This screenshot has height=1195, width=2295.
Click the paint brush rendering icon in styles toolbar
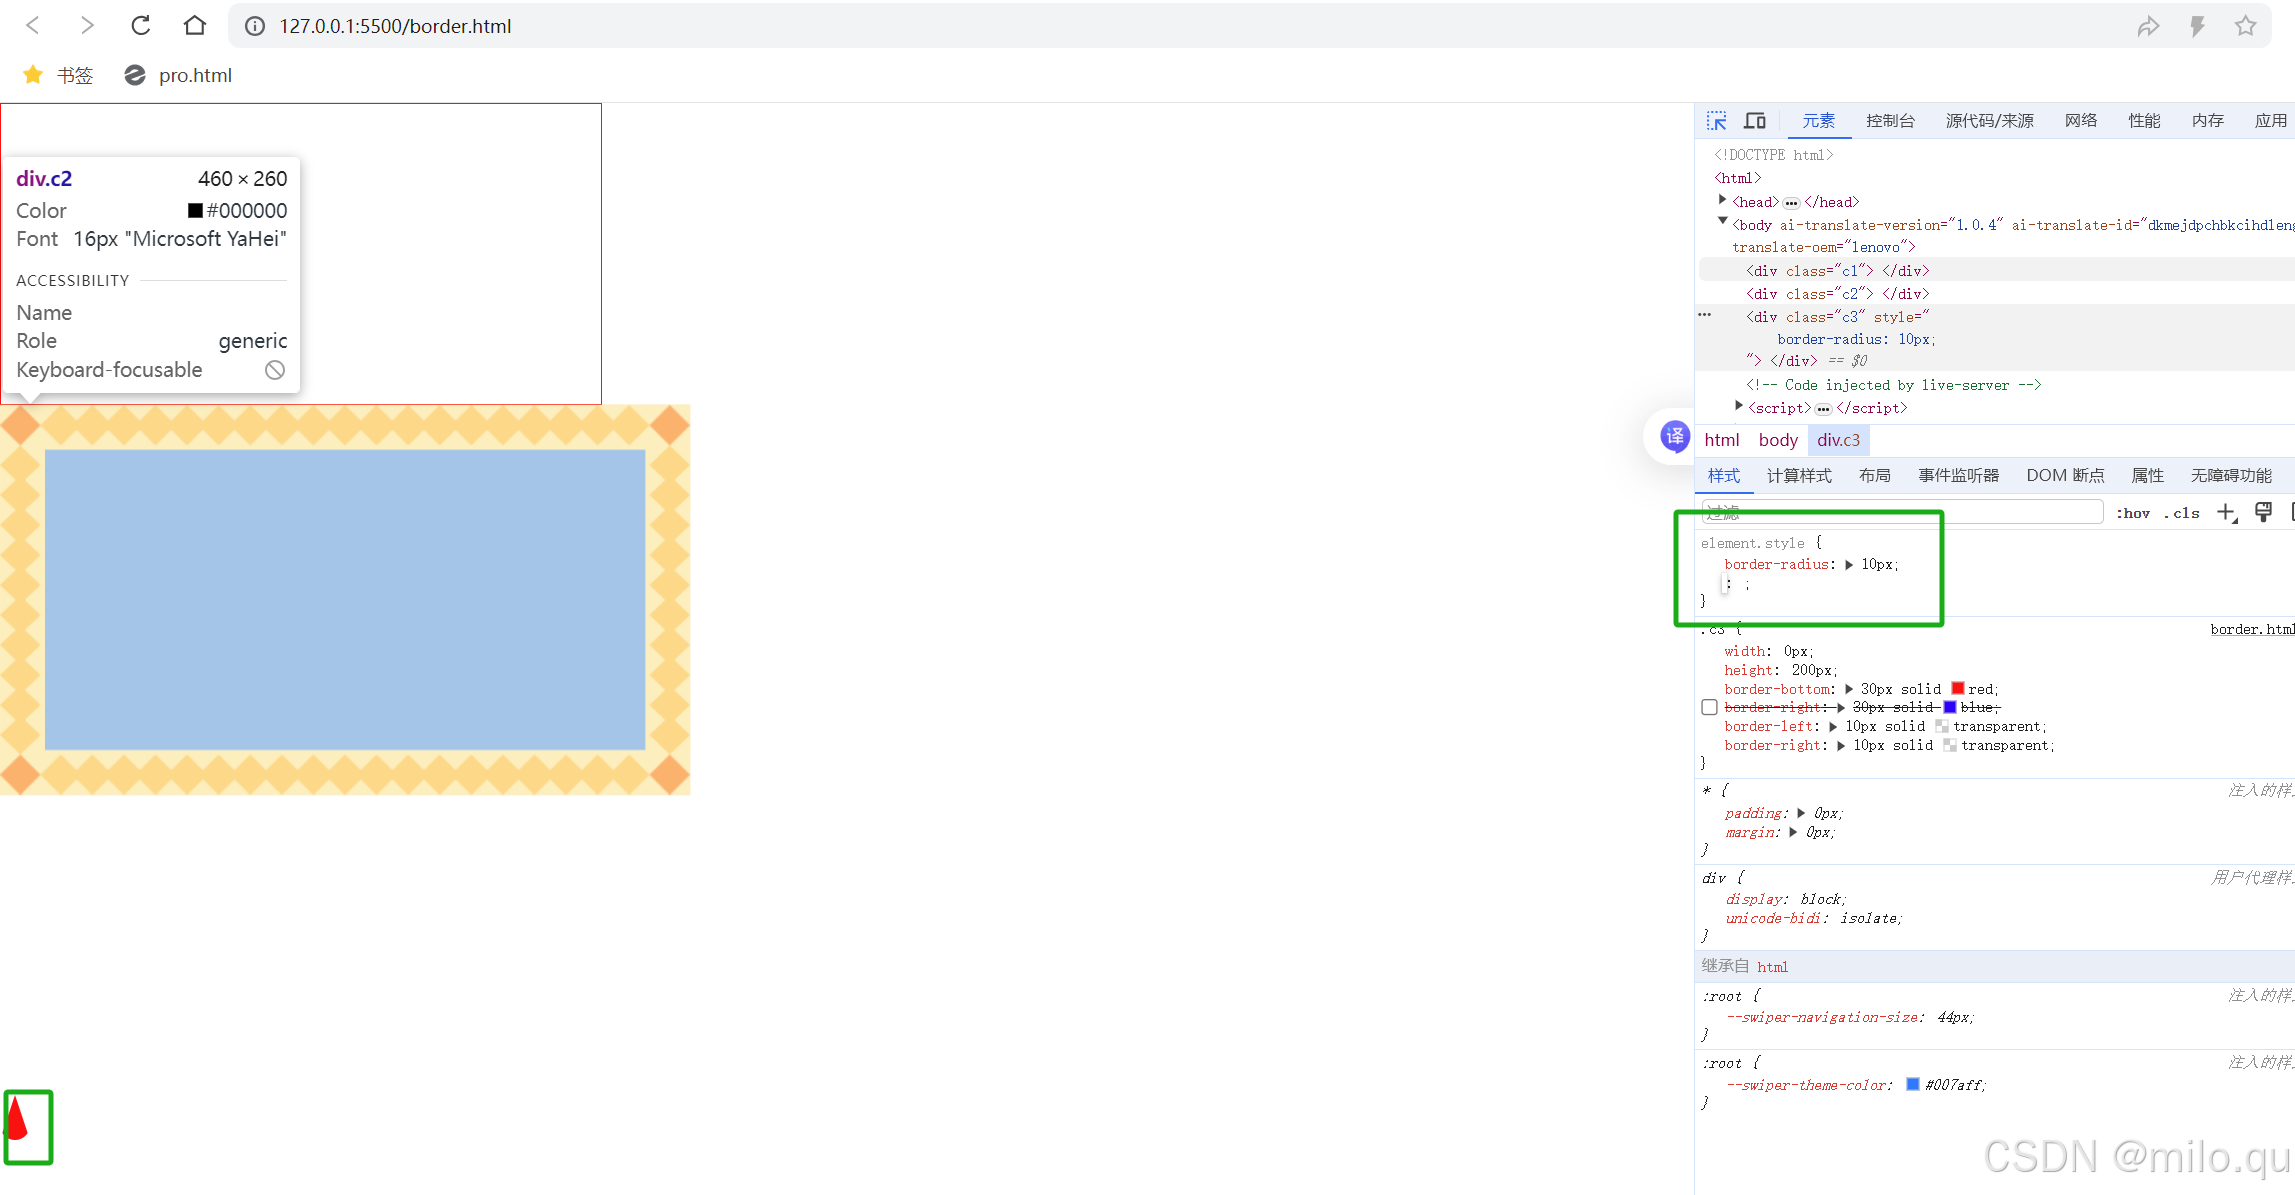pyautogui.click(x=2264, y=513)
